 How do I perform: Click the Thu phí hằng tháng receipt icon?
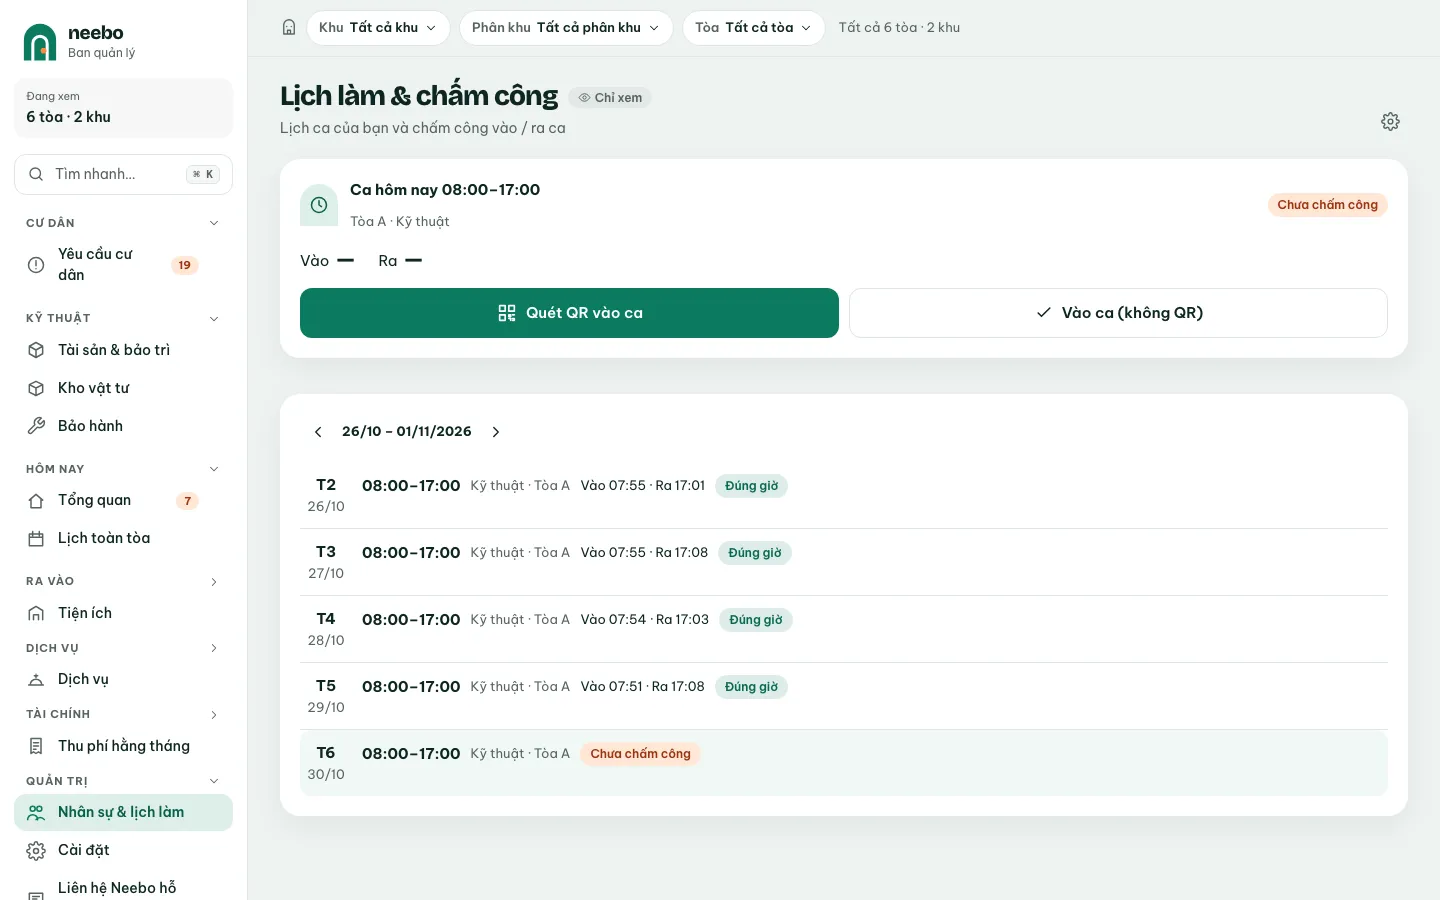(x=36, y=746)
